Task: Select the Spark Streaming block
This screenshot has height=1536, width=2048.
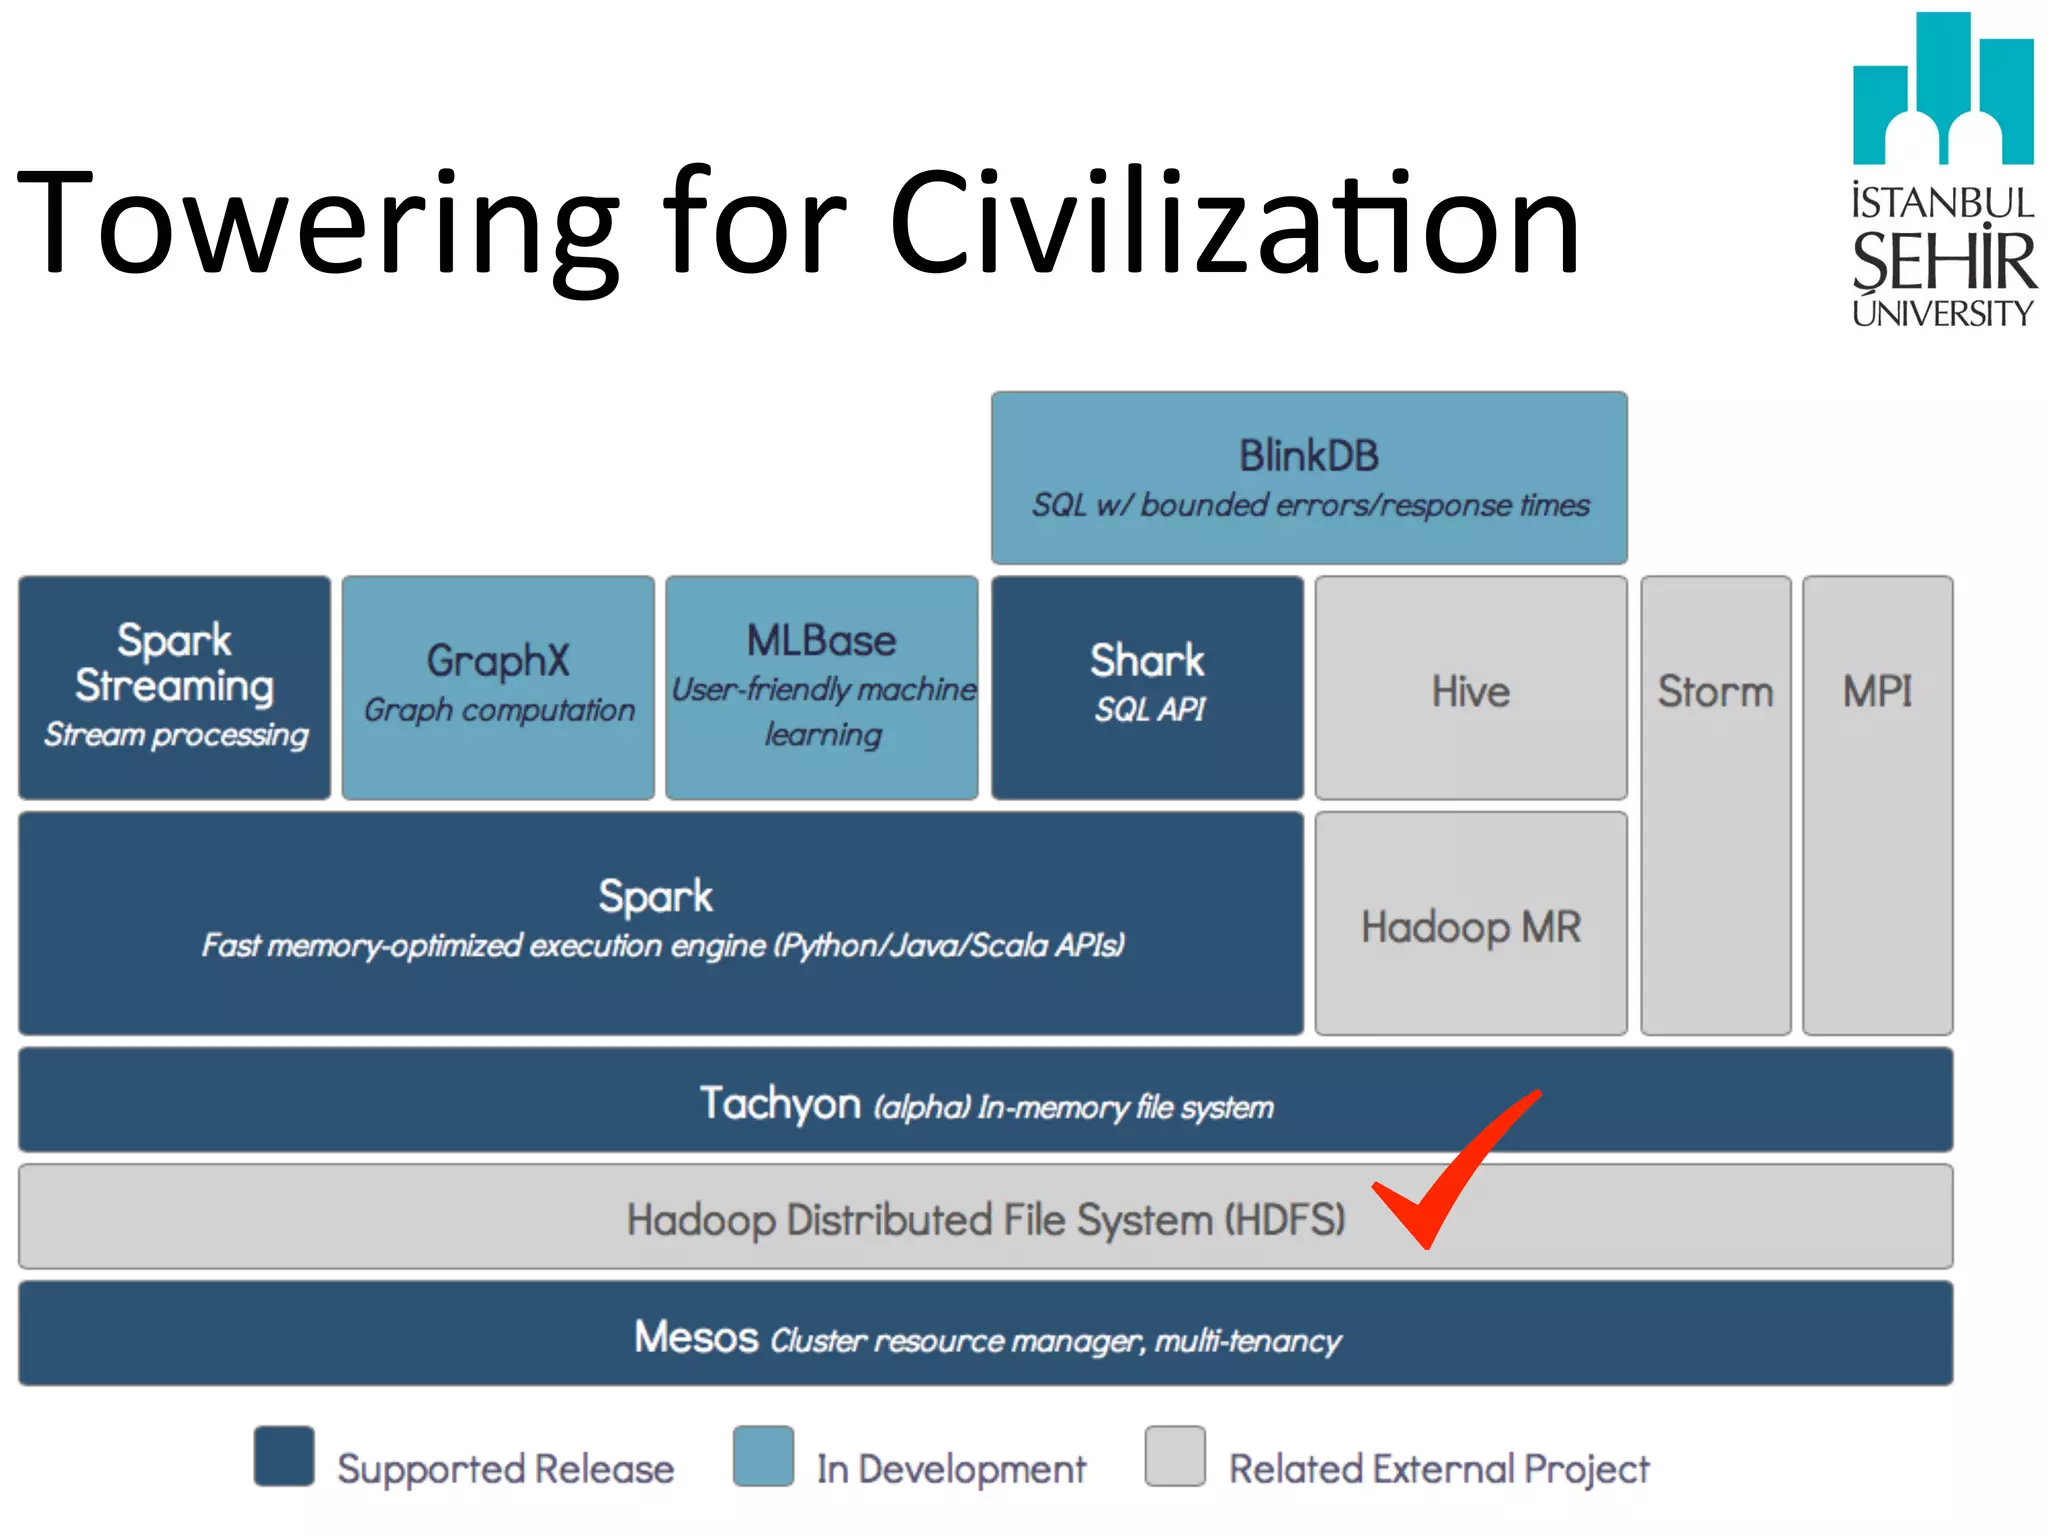Action: click(174, 687)
